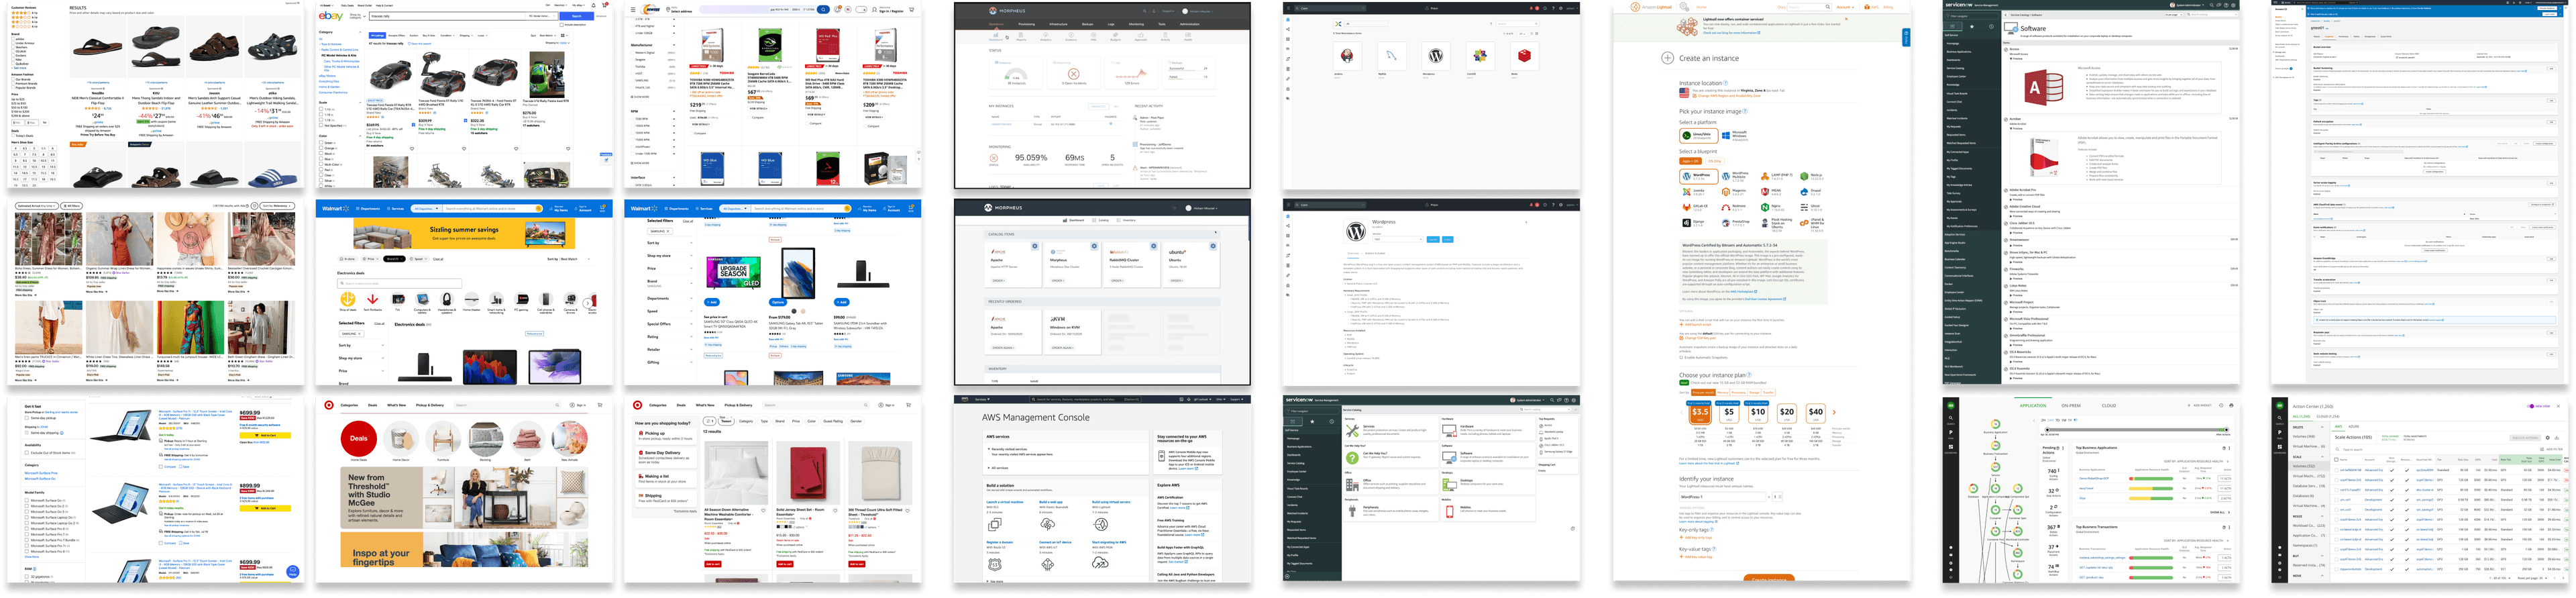This screenshot has width=2576, height=598.
Task: Click the Search button in the eBay window
Action: (576, 16)
